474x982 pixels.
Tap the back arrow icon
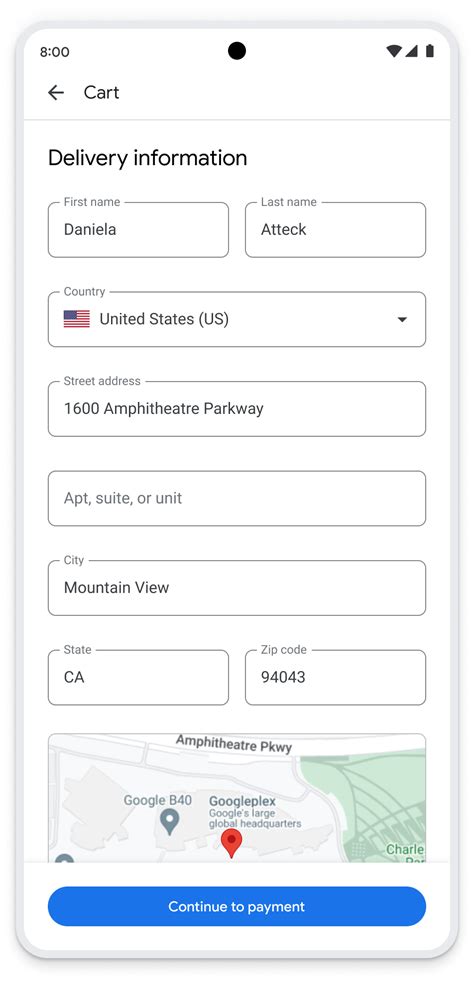click(56, 93)
